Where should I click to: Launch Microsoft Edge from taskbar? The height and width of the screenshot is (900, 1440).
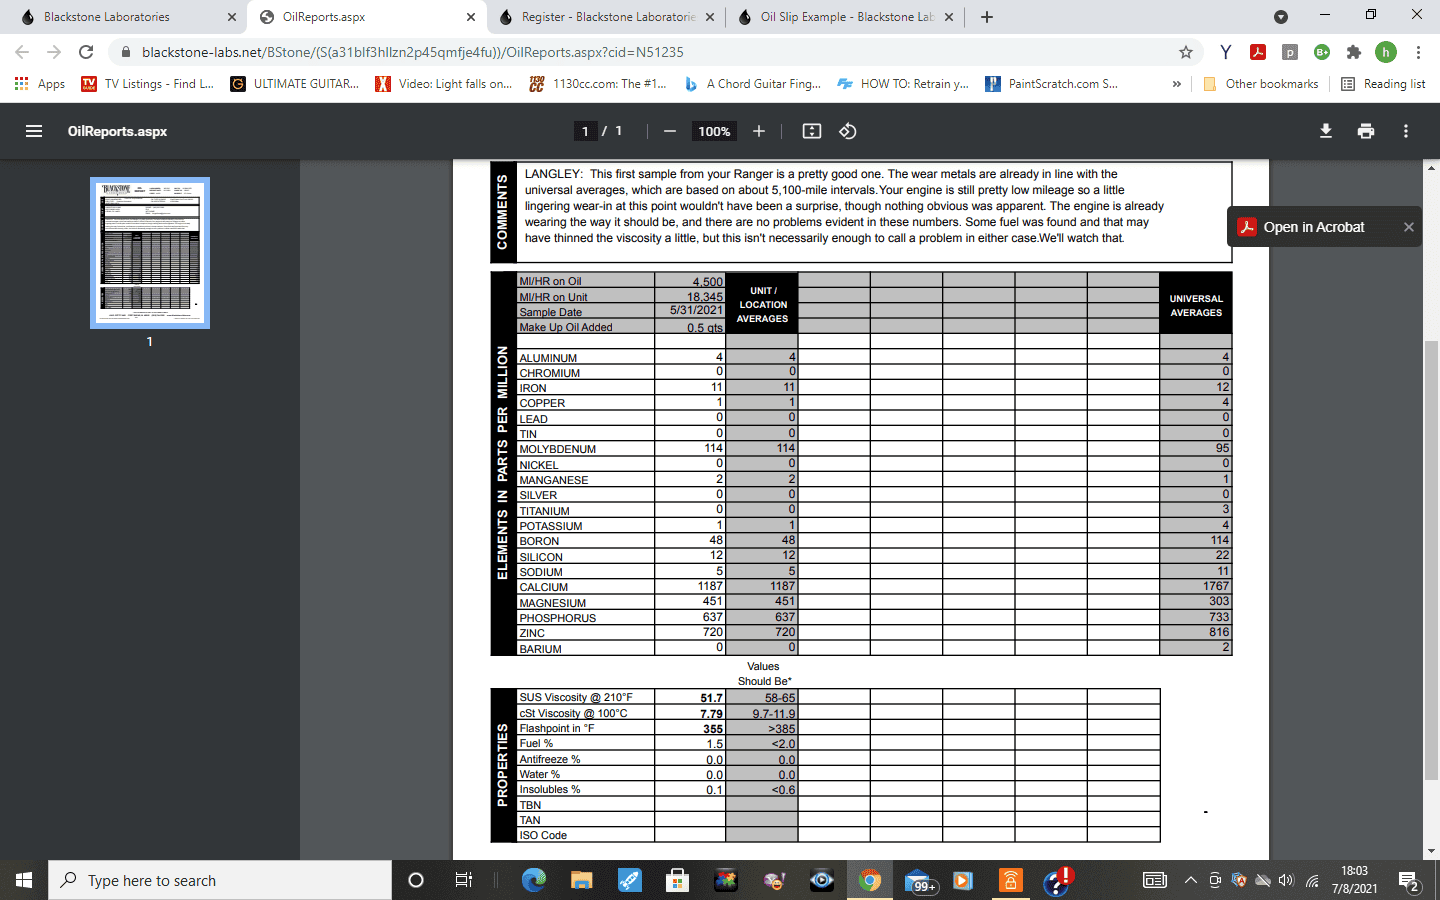coord(534,880)
